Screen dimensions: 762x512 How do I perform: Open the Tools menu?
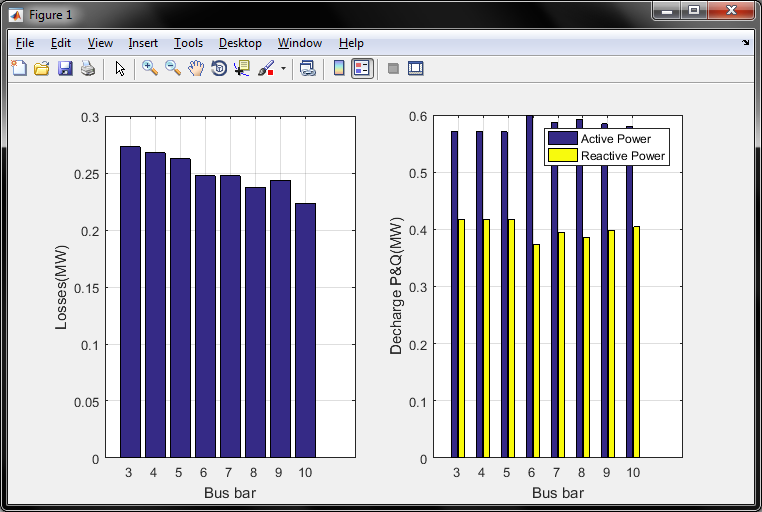pos(188,43)
